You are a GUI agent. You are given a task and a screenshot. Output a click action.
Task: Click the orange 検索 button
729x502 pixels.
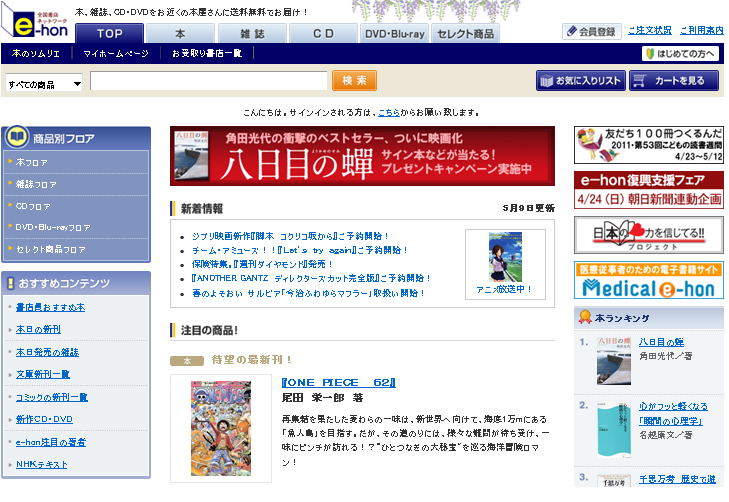pos(354,80)
